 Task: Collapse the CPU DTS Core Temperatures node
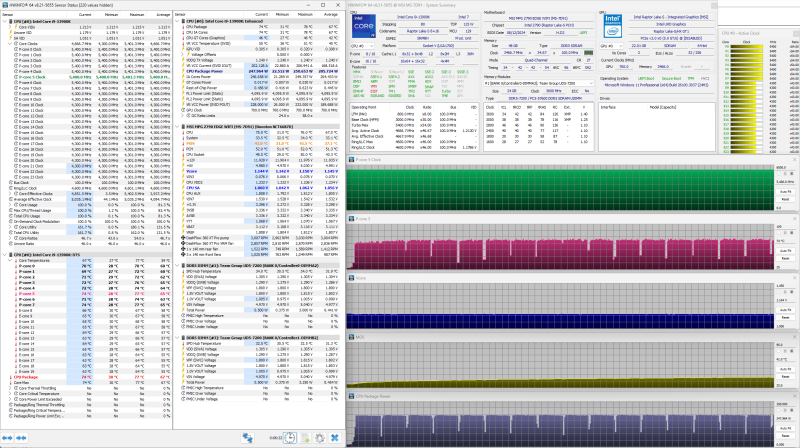pos(10,260)
